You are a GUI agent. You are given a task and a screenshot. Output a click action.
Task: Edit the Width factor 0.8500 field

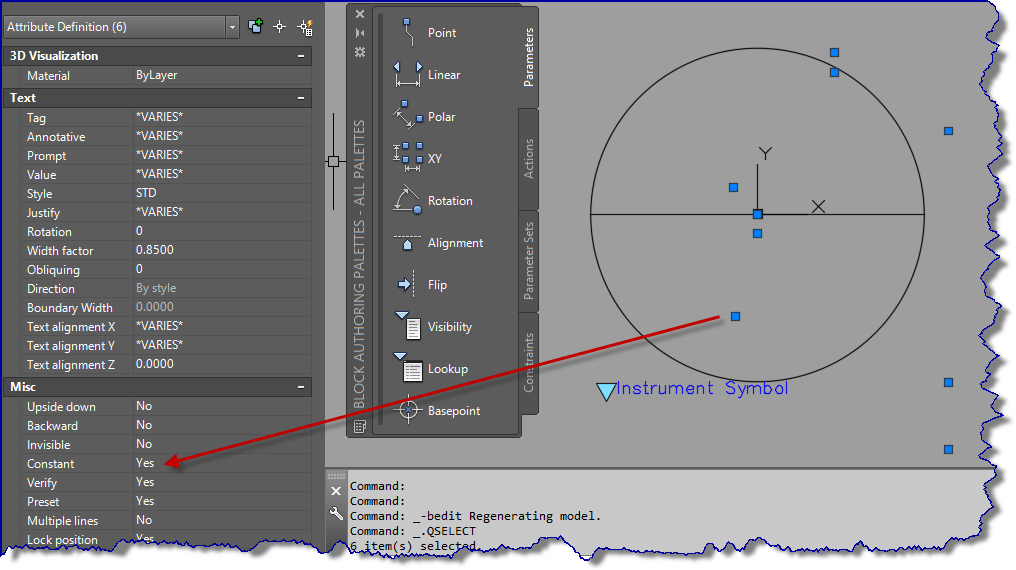click(x=222, y=251)
